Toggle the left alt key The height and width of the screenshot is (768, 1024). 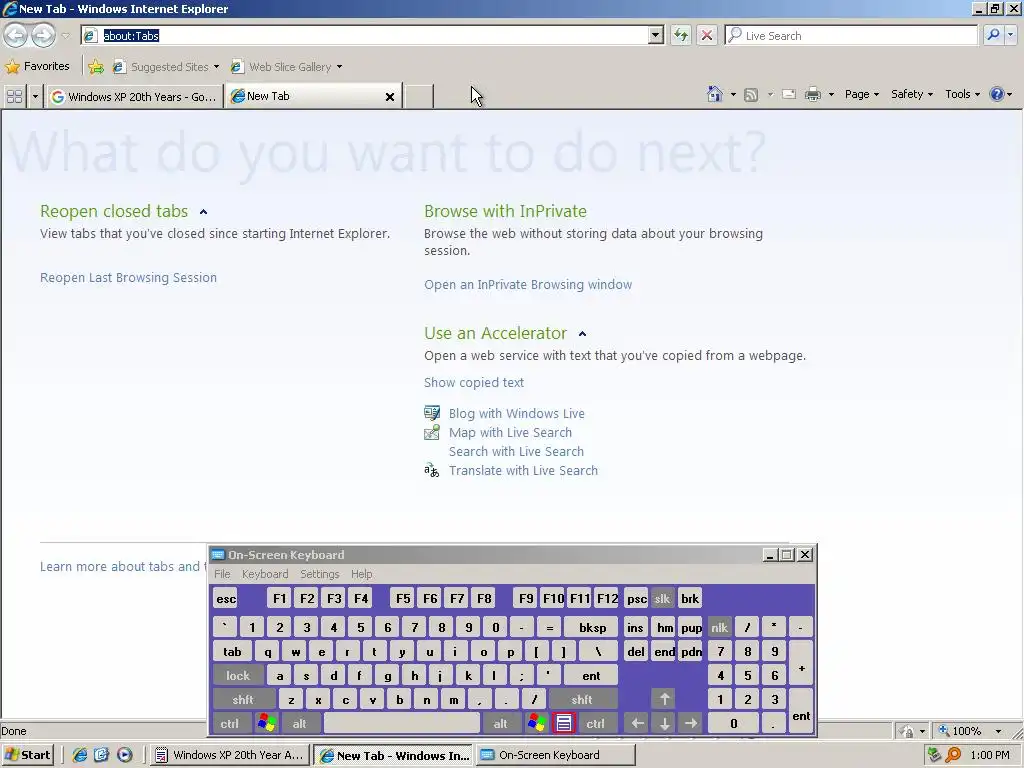[x=299, y=723]
